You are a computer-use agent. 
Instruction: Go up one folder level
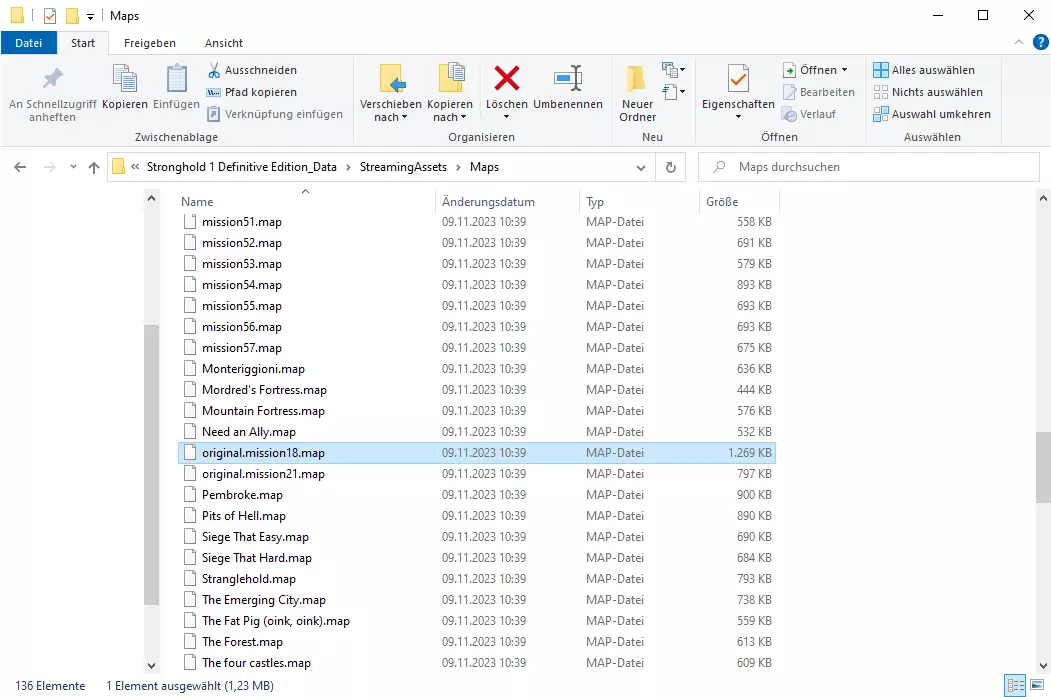click(94, 167)
